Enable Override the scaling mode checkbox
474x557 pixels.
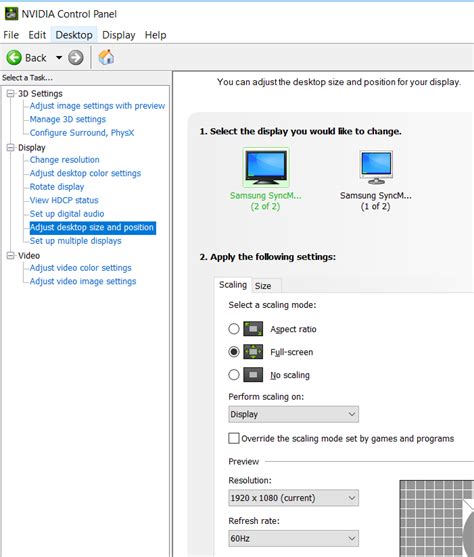pyautogui.click(x=234, y=438)
